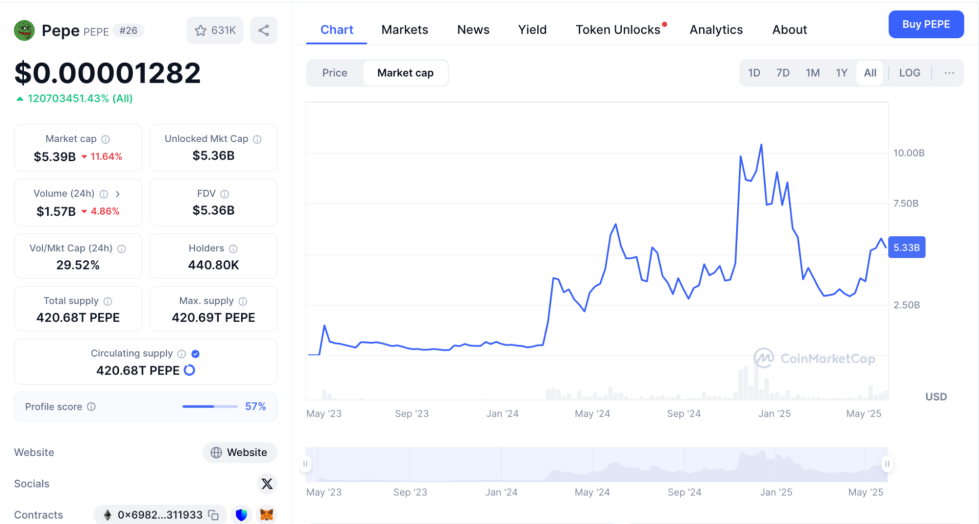979x524 pixels.
Task: Toggle LOG scale on chart
Action: pos(909,73)
